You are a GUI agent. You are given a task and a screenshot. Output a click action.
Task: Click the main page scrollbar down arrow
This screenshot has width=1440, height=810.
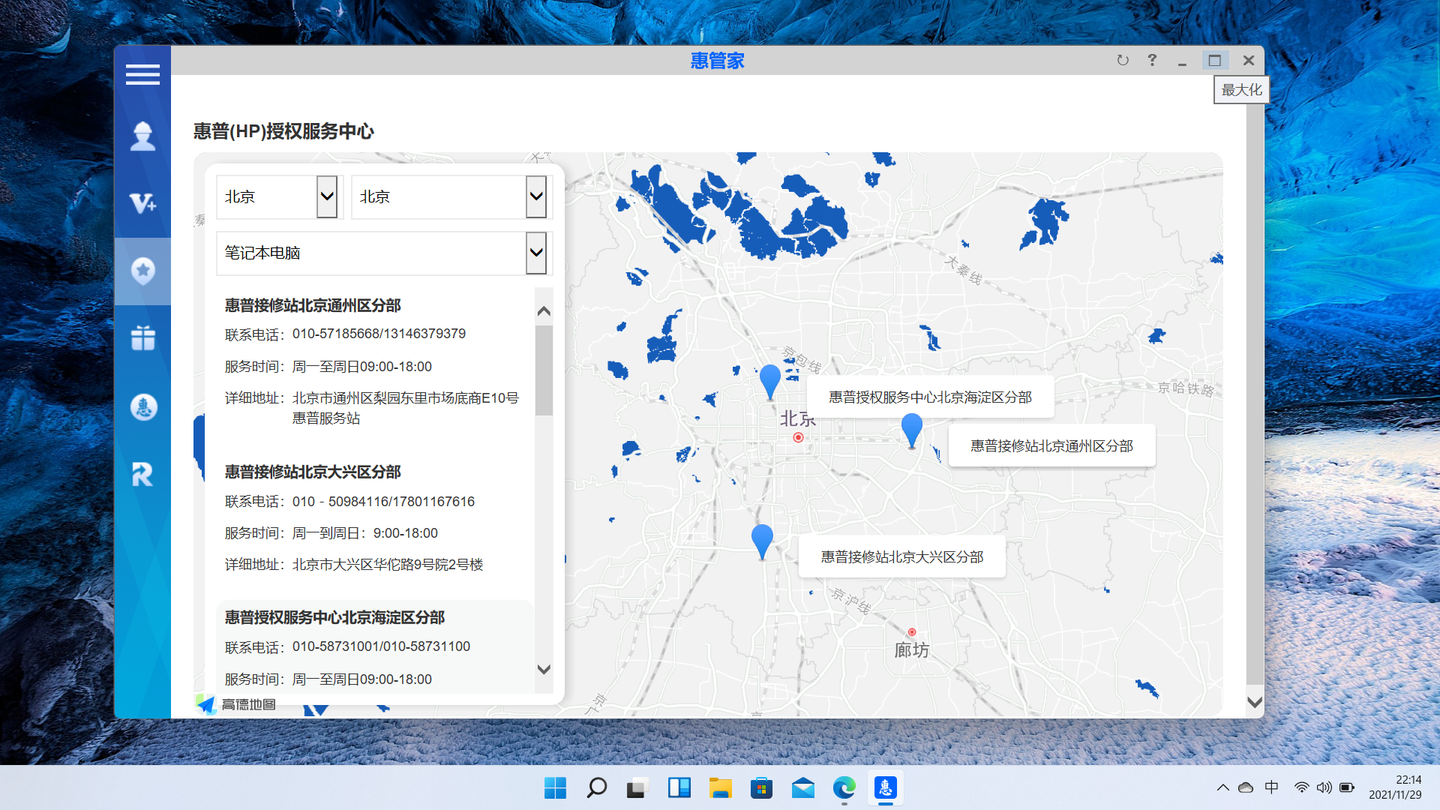[x=1255, y=703]
